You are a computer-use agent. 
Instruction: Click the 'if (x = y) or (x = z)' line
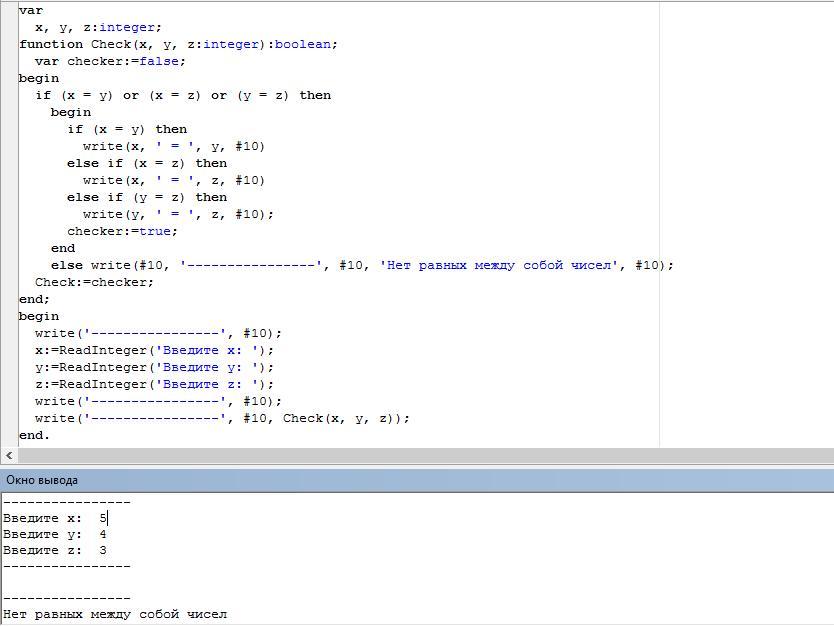[x=183, y=95]
